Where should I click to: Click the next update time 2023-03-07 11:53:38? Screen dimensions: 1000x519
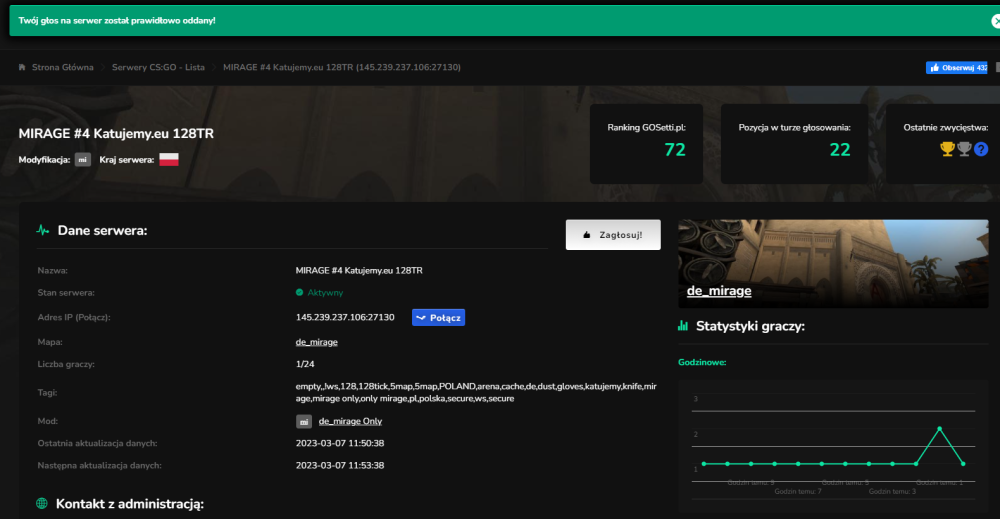[340, 465]
